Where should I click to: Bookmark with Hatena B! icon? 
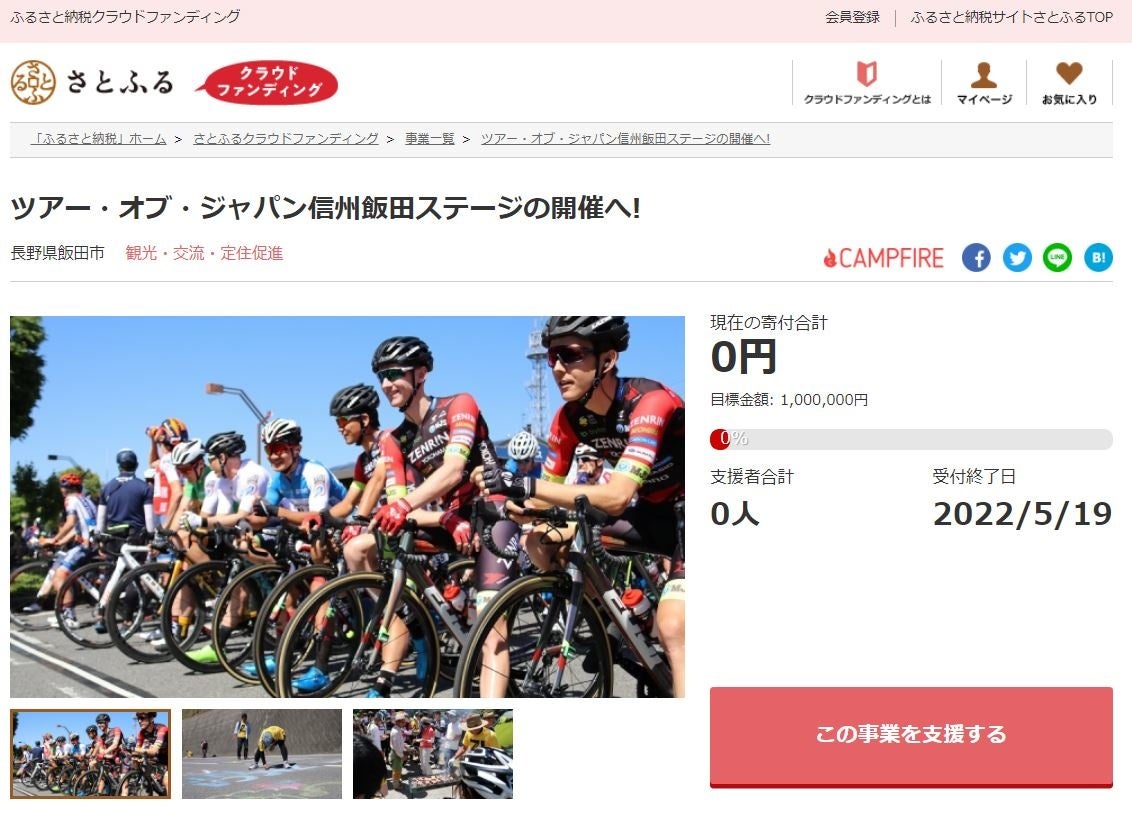click(x=1098, y=258)
